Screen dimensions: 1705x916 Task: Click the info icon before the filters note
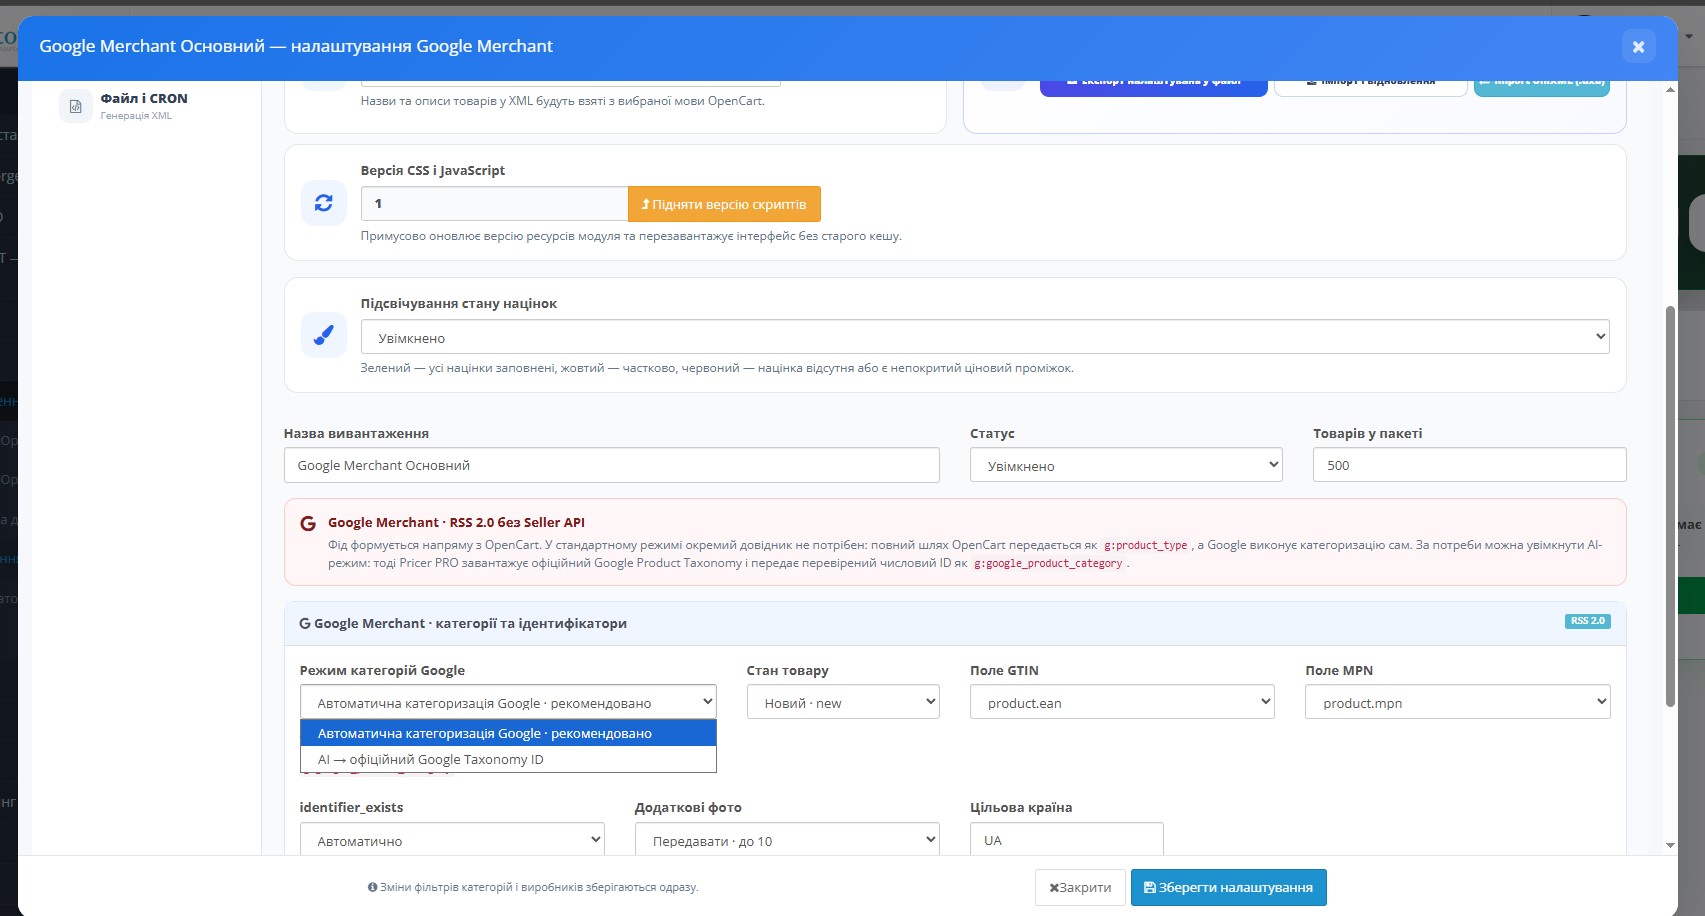(372, 887)
